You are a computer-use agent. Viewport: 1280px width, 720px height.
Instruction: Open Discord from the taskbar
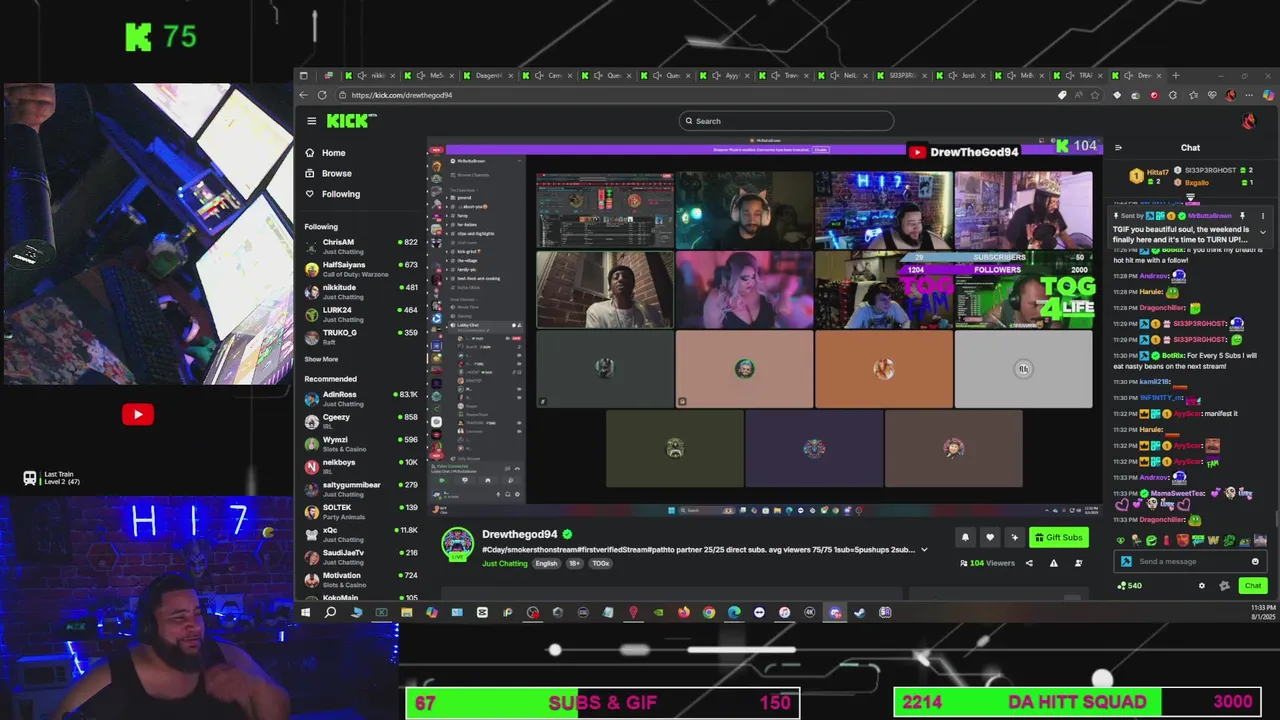point(835,612)
